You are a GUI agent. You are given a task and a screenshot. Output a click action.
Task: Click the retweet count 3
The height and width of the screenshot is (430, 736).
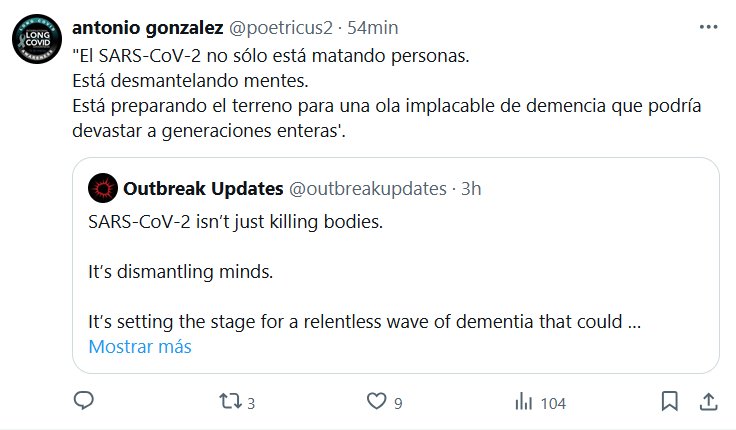point(251,404)
